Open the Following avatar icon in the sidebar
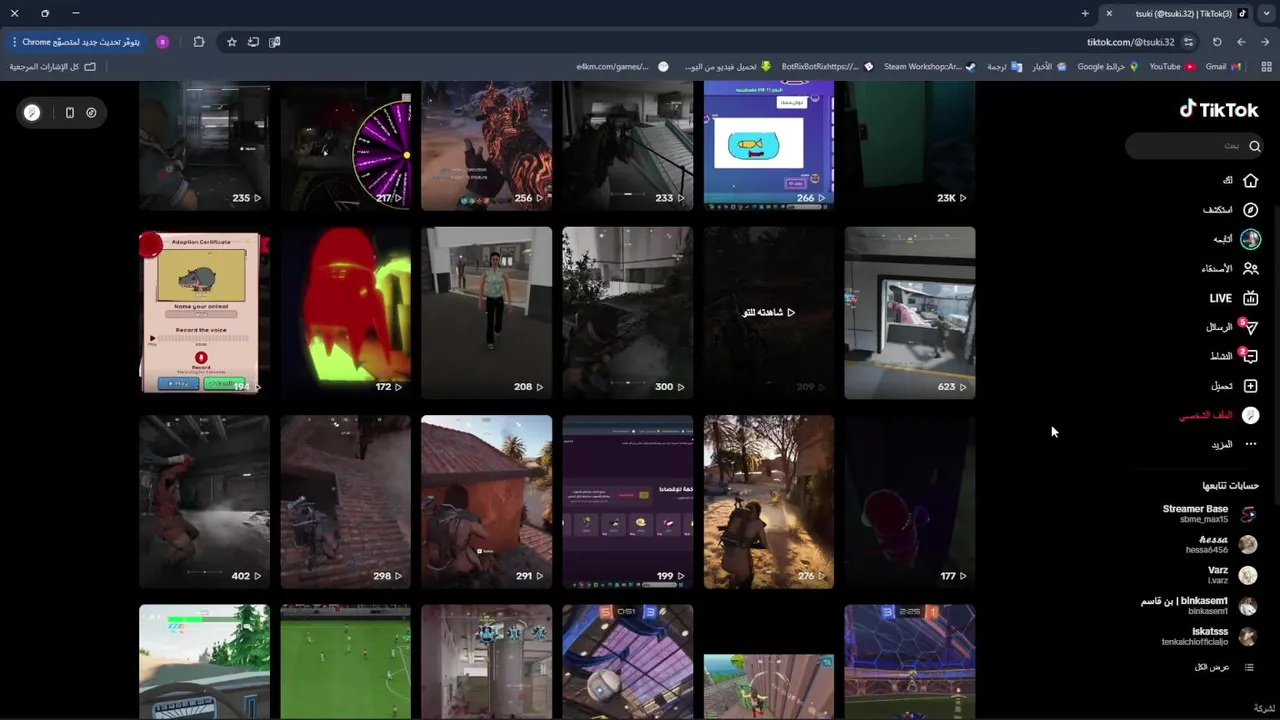This screenshot has width=1280, height=720. tap(1250, 239)
